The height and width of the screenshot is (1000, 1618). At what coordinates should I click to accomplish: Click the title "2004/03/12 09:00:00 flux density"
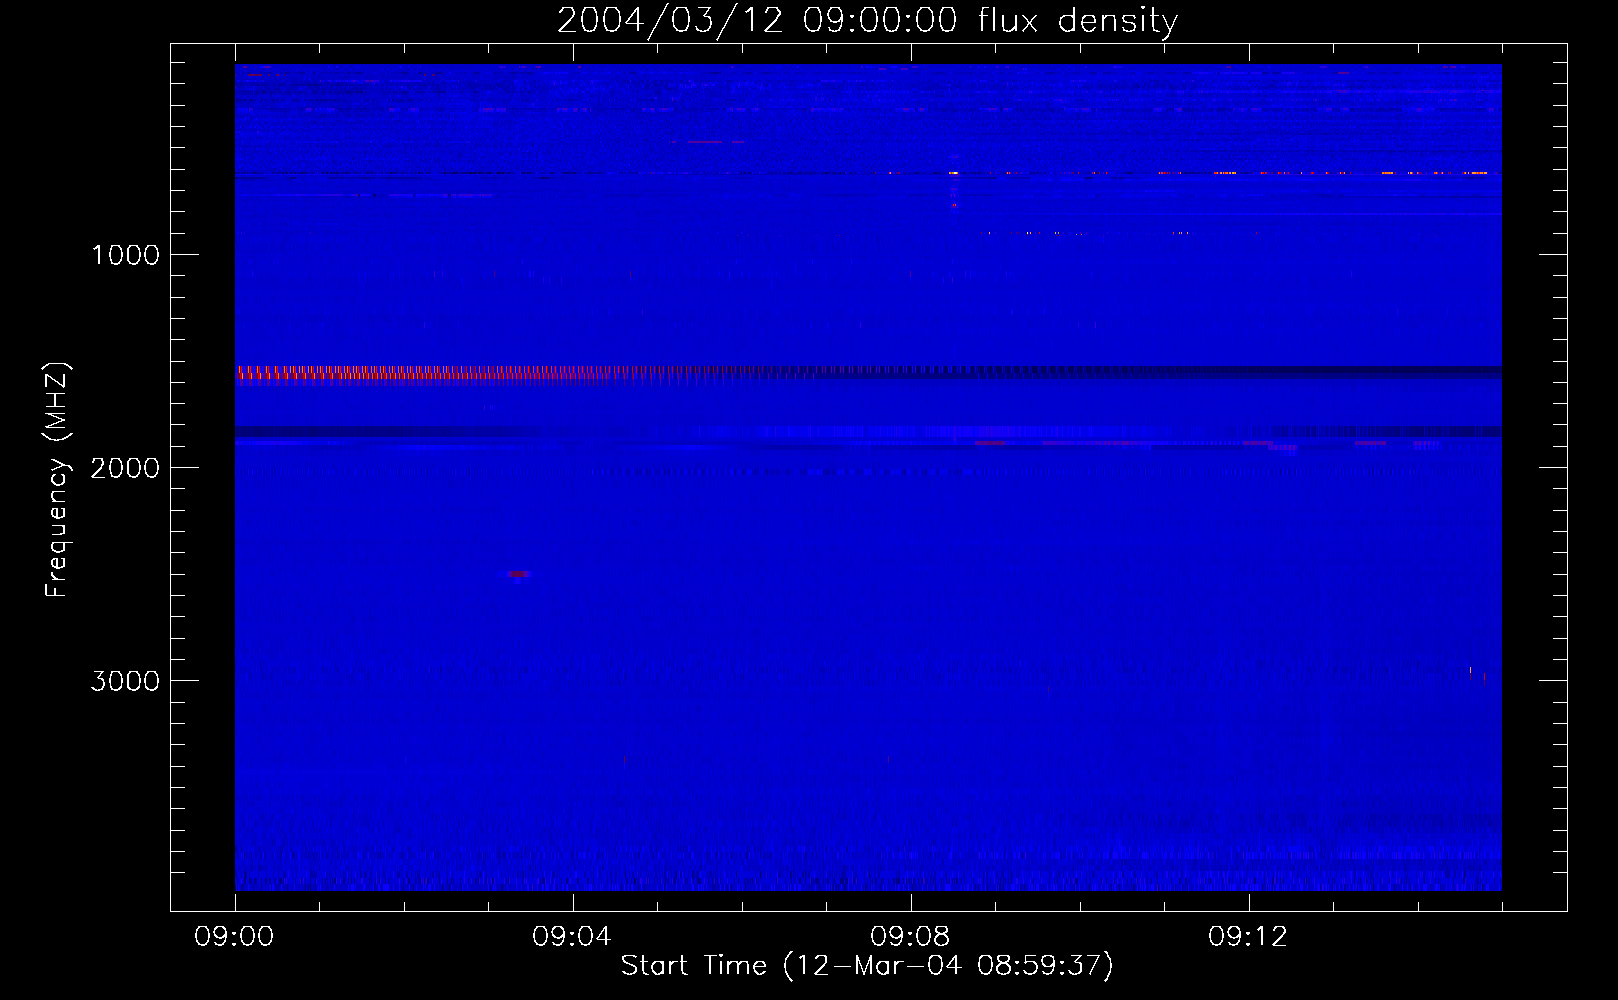tap(867, 20)
